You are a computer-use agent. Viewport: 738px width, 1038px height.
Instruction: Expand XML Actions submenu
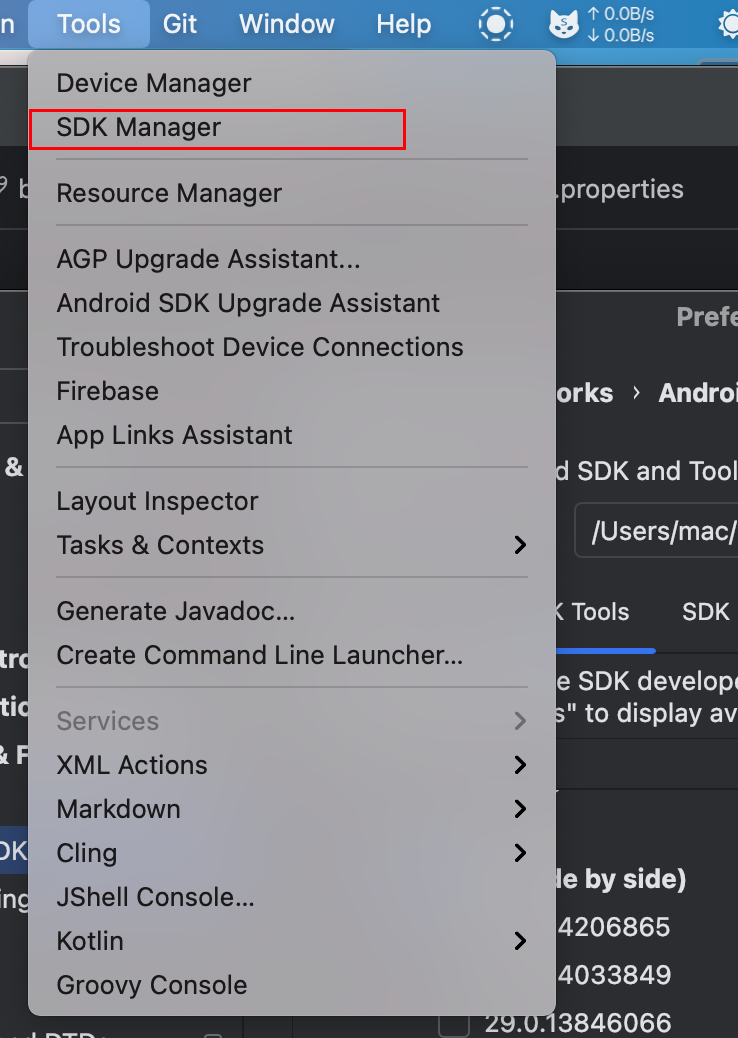click(x=292, y=765)
